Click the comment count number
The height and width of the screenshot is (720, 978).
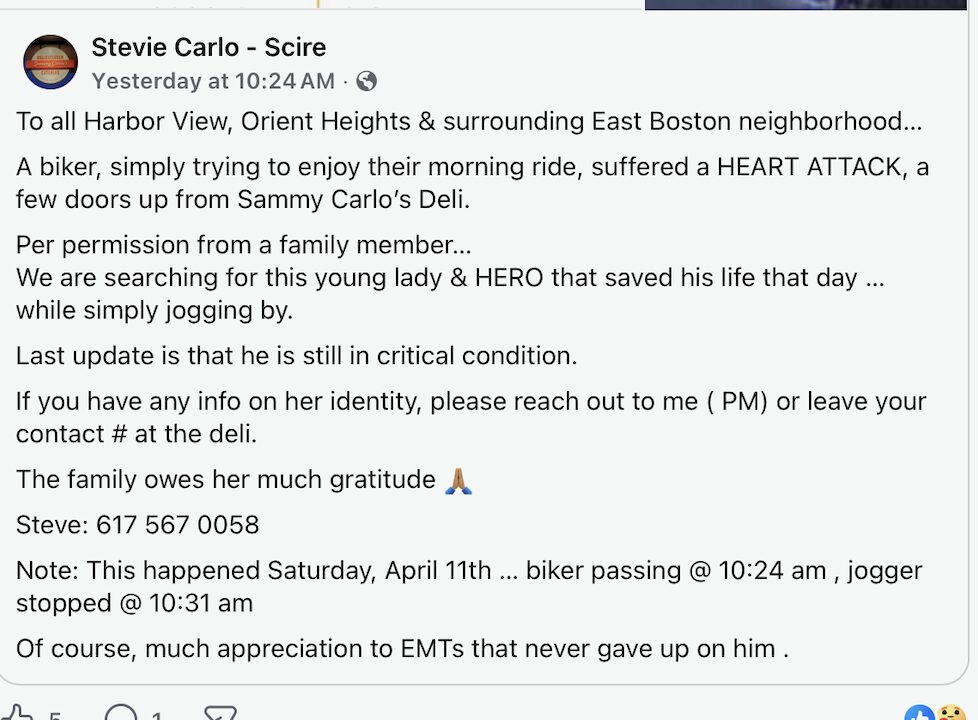[157, 716]
